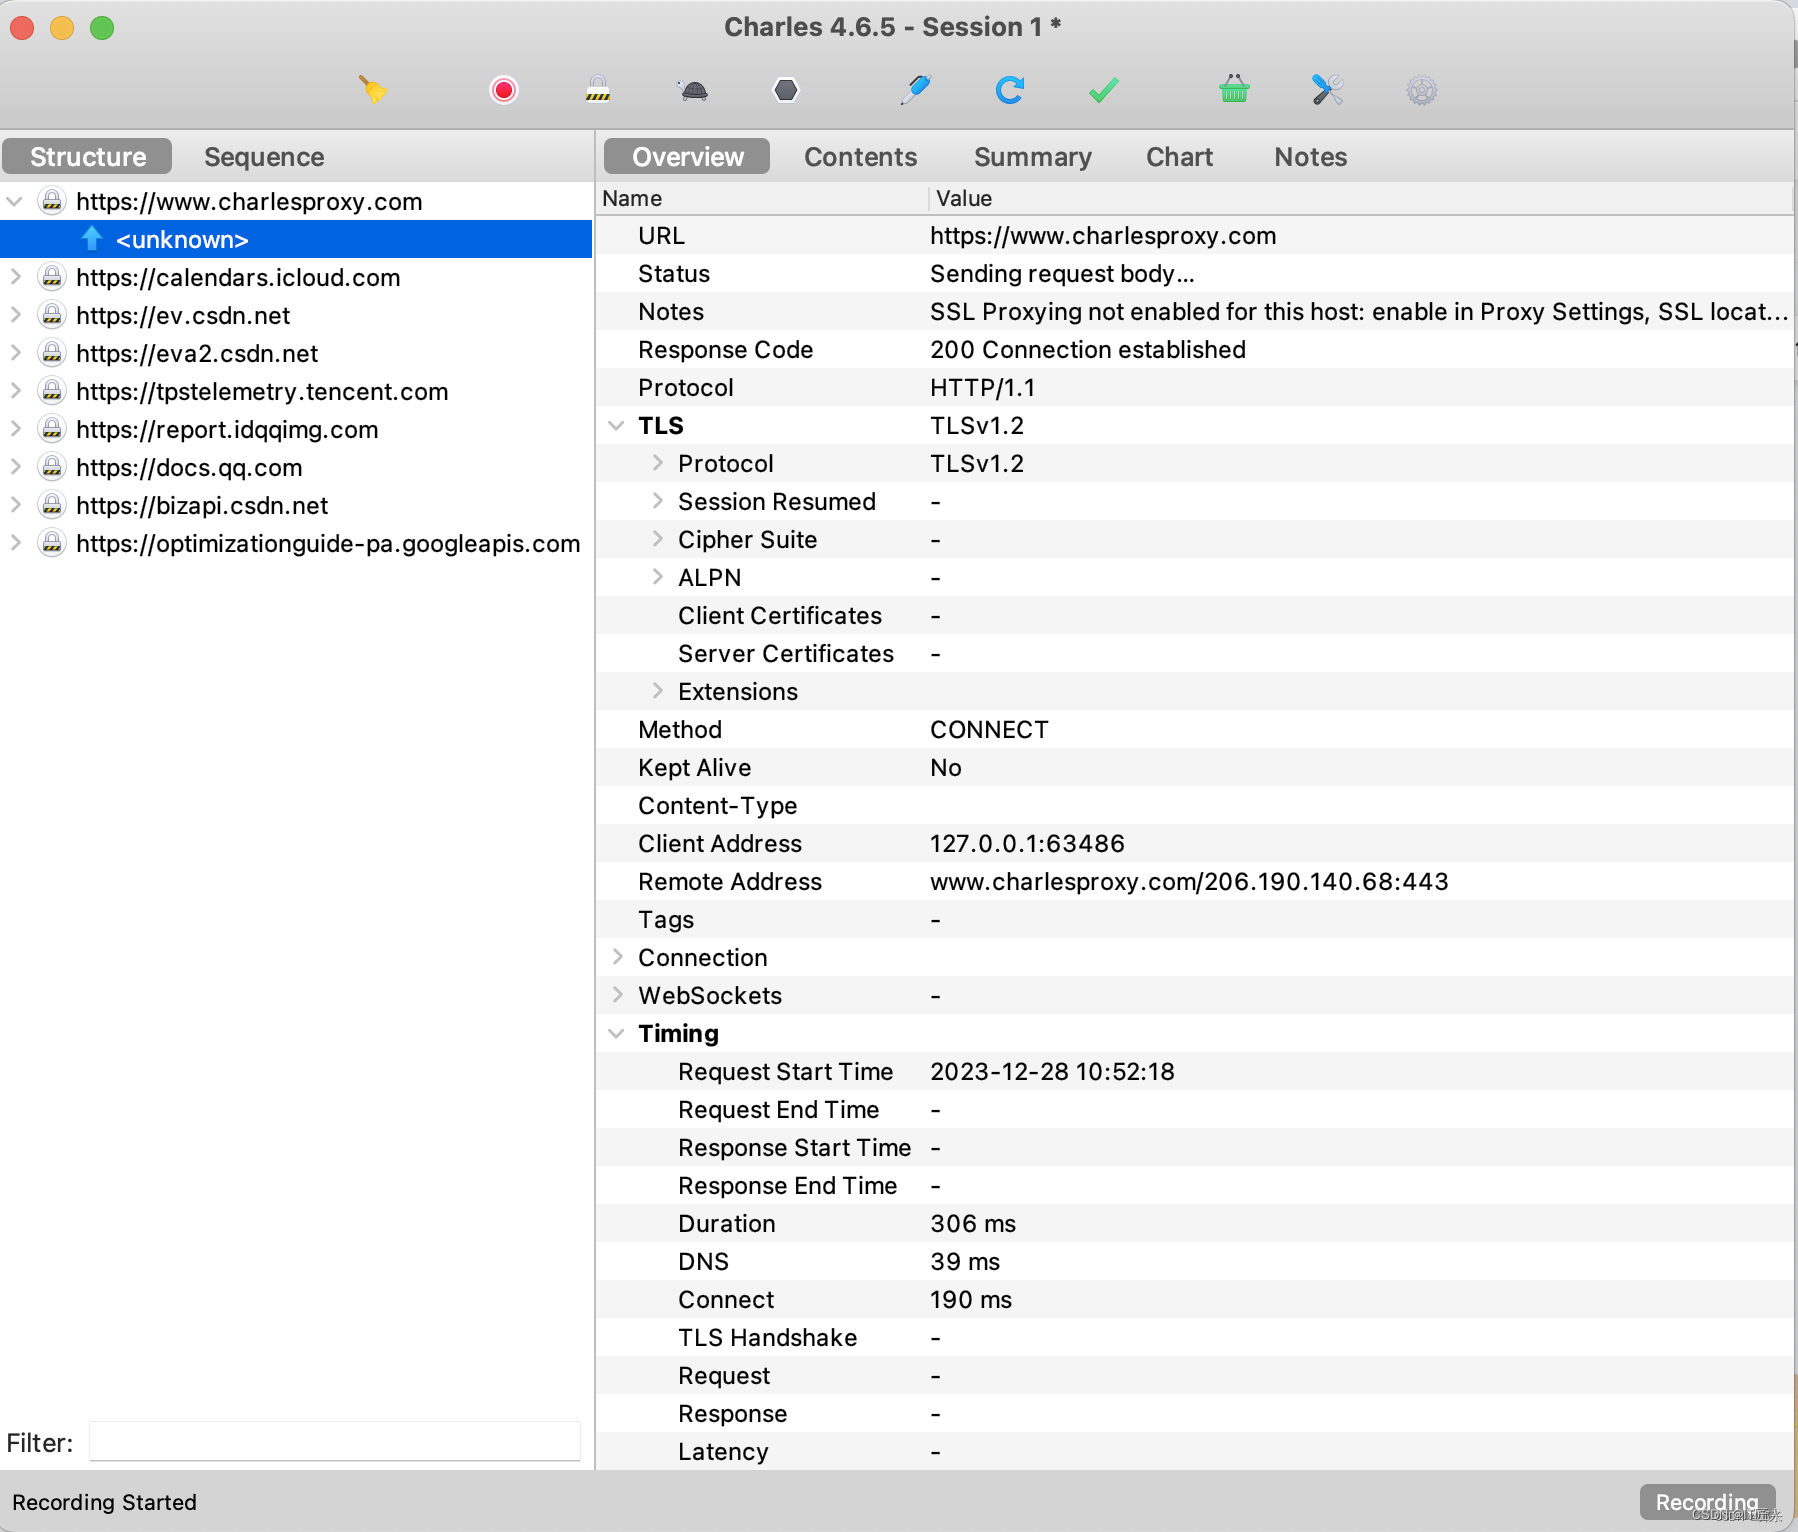Toggle SSL Proxying padlock icon
1798x1532 pixels.
(597, 90)
